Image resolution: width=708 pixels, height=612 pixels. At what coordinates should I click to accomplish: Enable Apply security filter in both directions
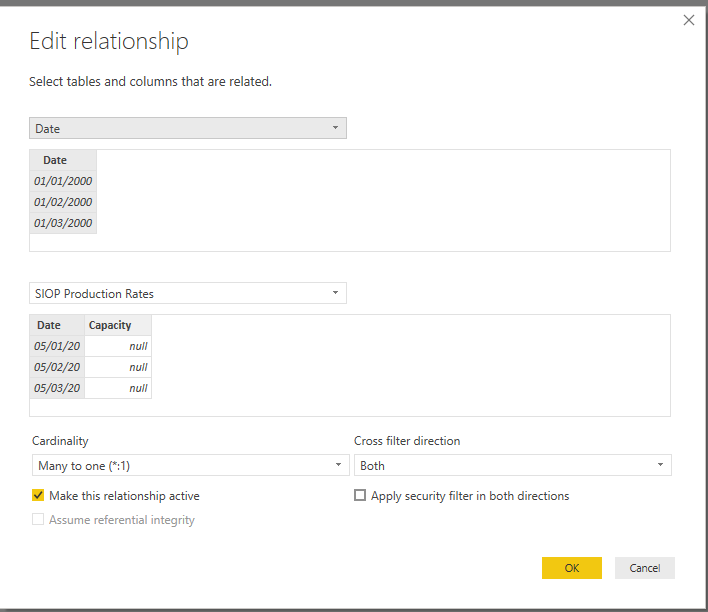[360, 495]
